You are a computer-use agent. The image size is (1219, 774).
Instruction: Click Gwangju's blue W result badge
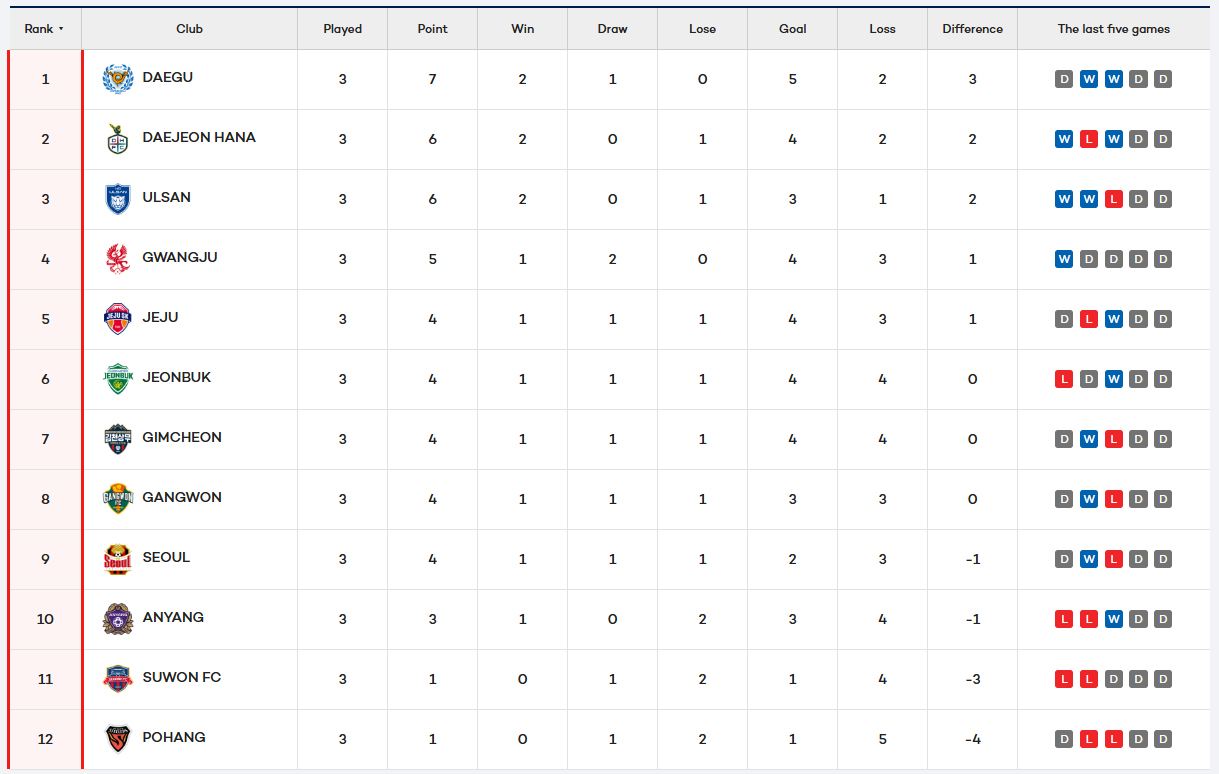(1064, 259)
